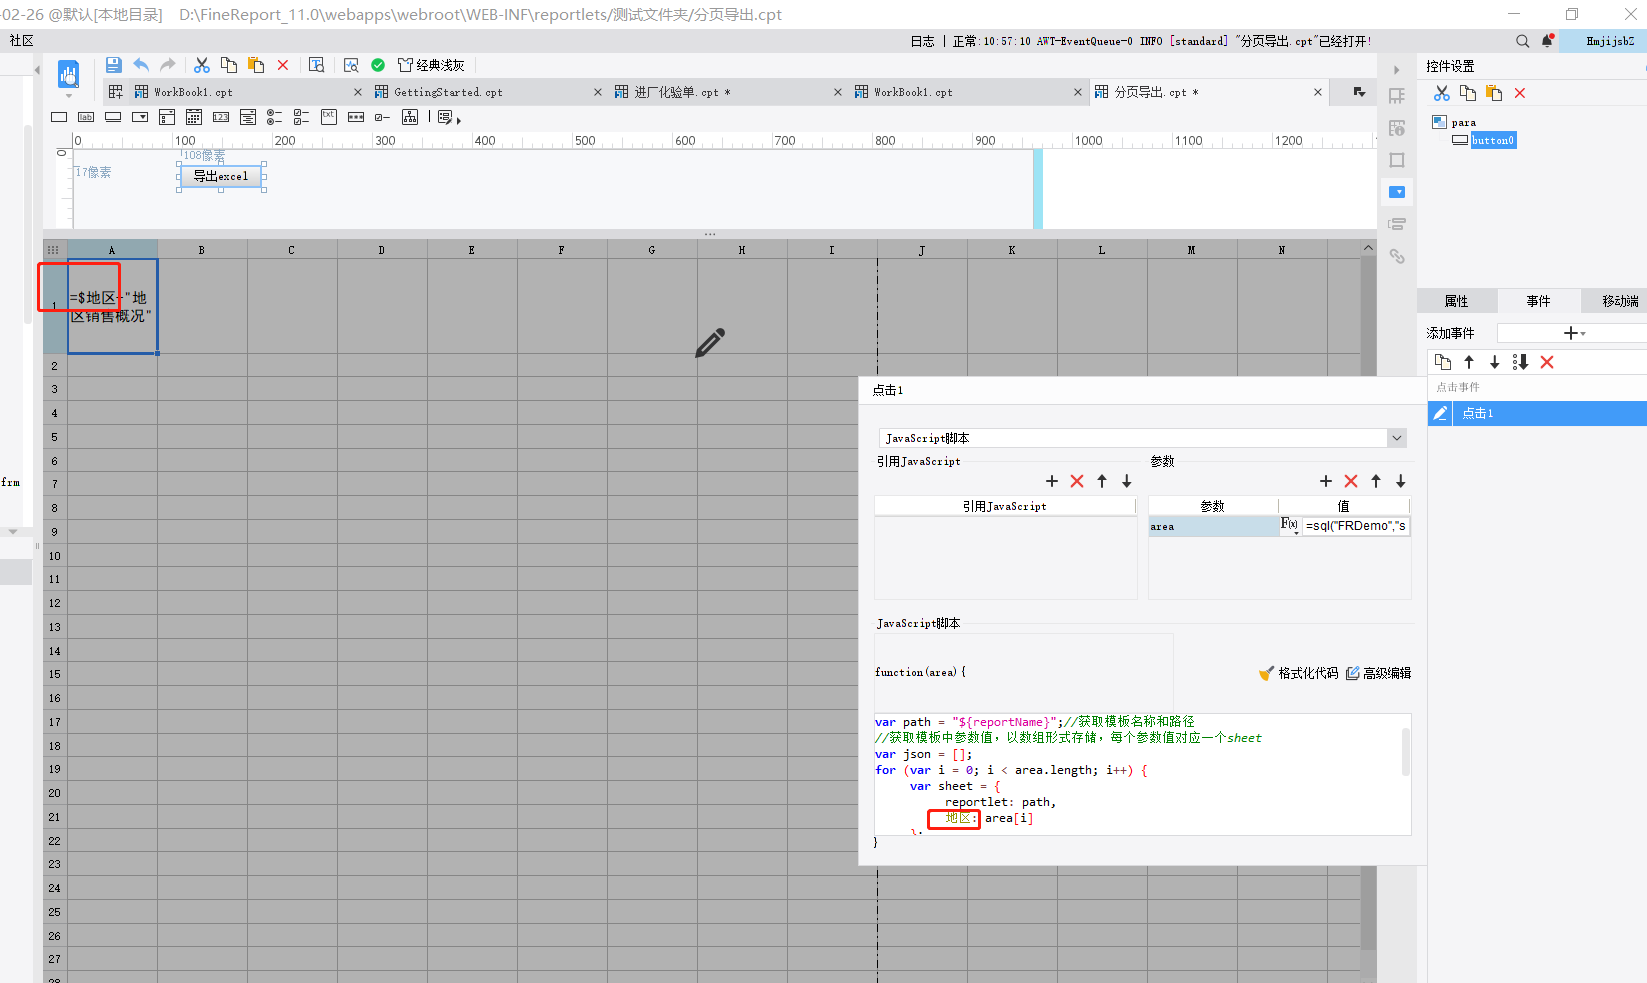The image size is (1647, 983).
Task: Undo the last action in toolbar
Action: pyautogui.click(x=141, y=65)
